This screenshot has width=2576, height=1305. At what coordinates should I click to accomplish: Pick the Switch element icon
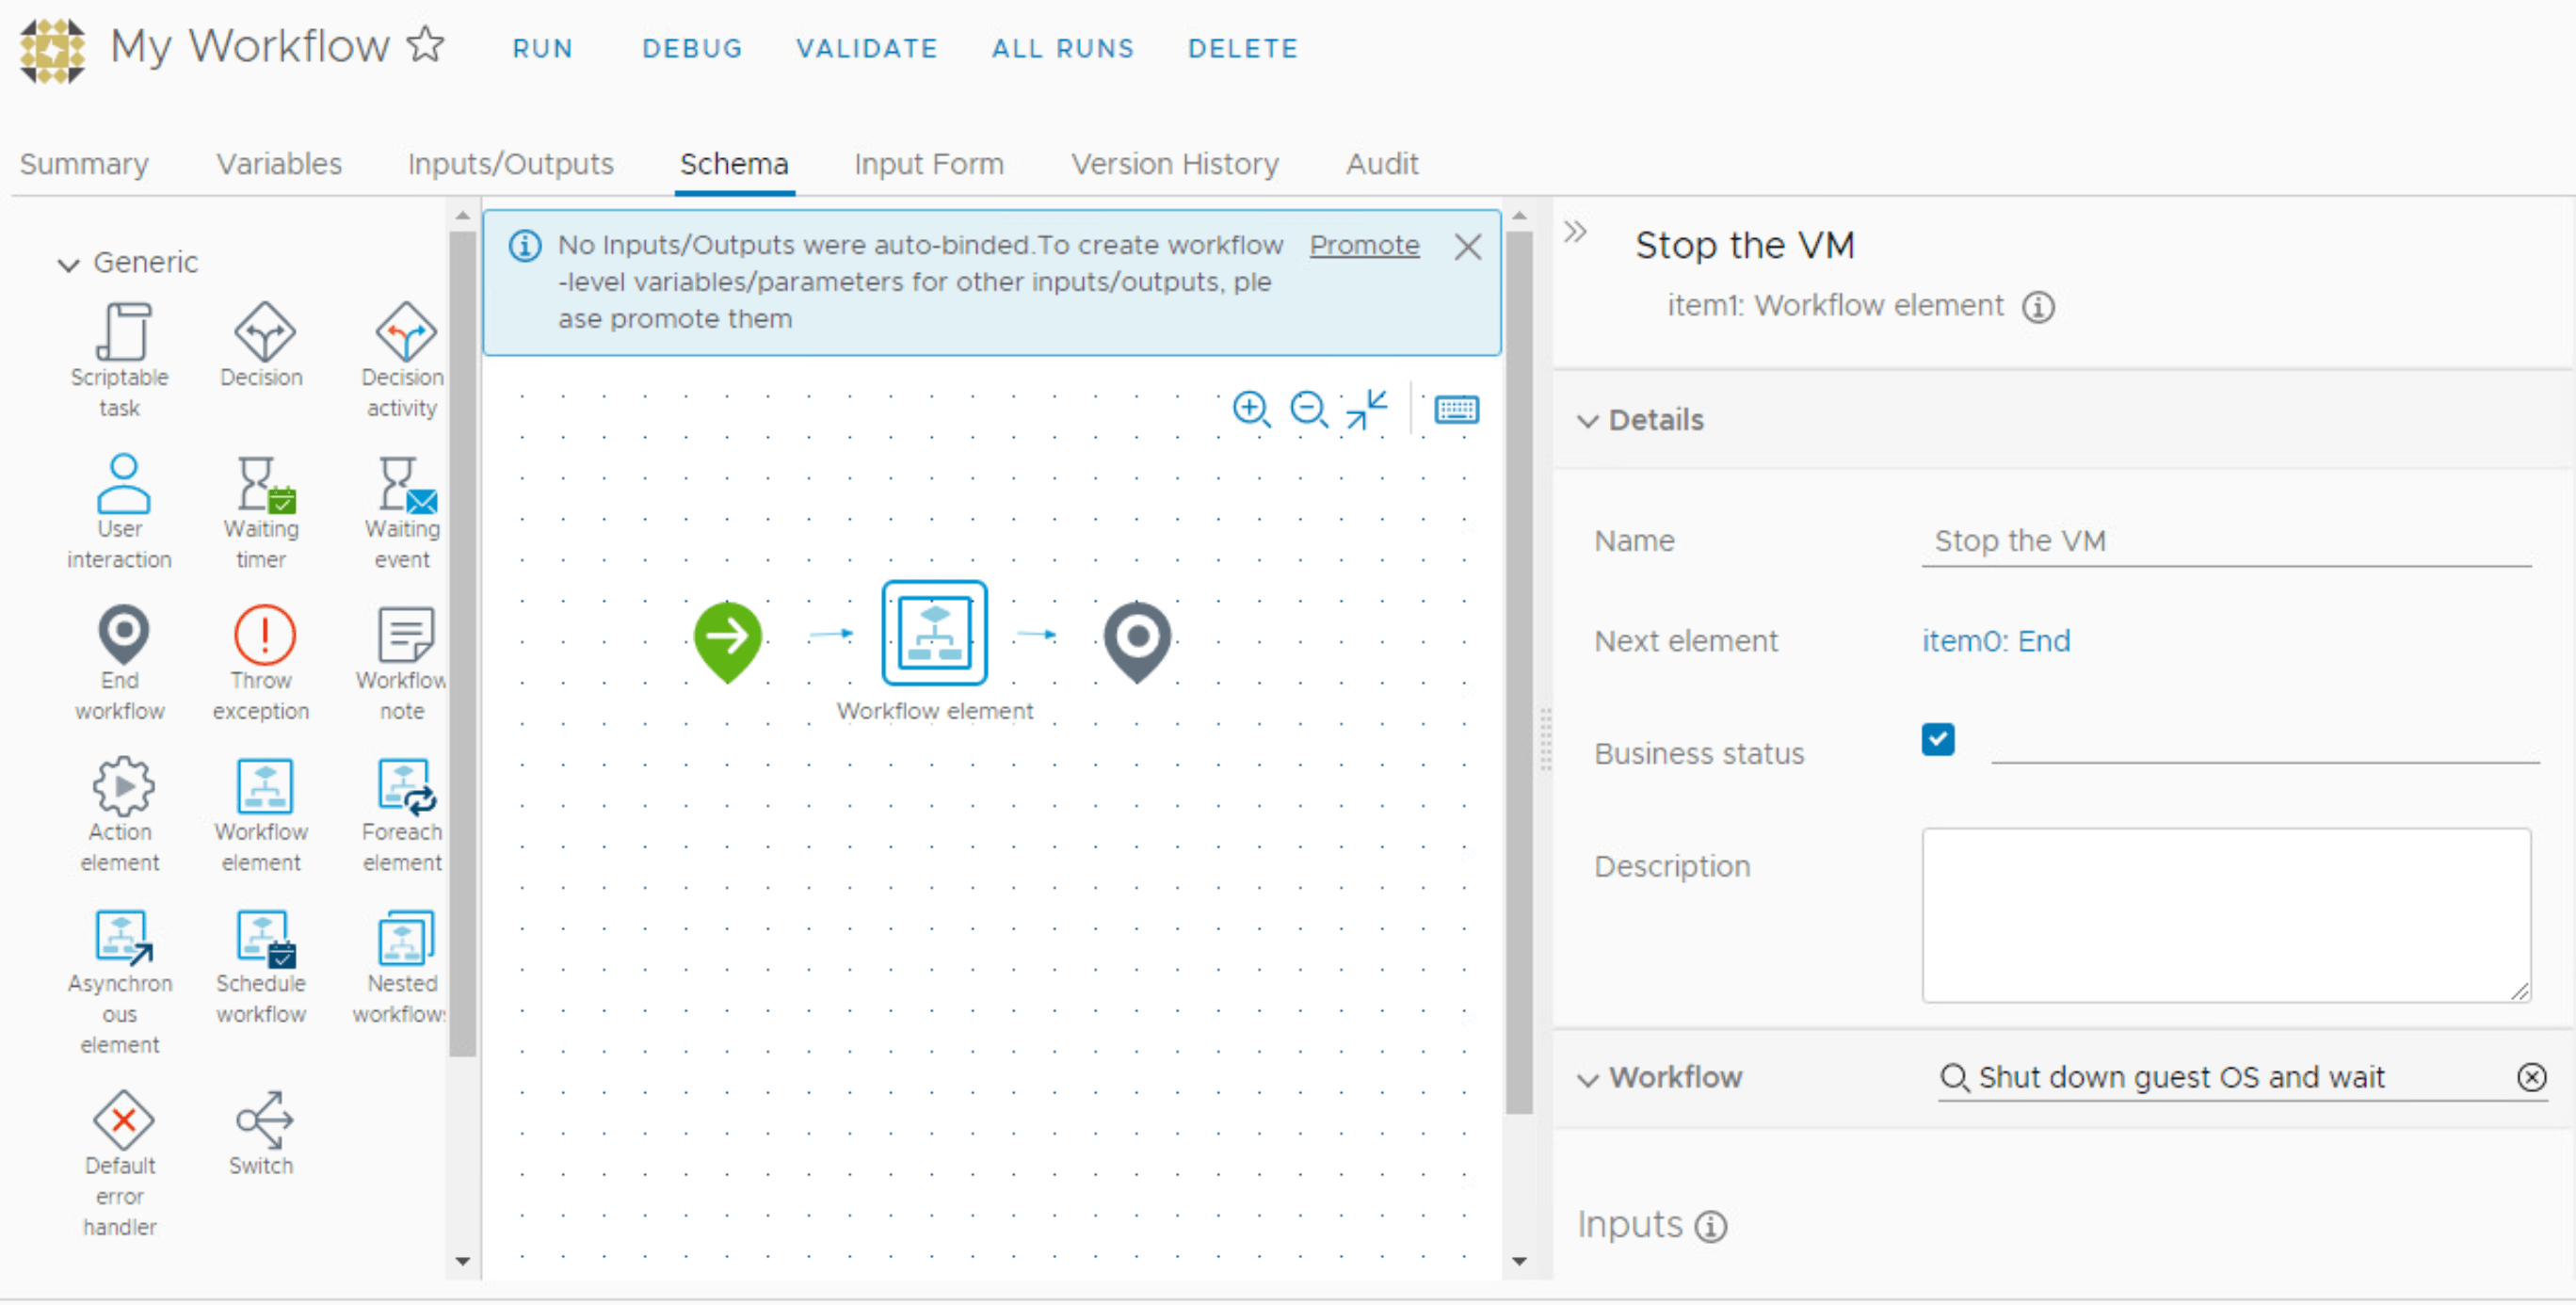[264, 1120]
